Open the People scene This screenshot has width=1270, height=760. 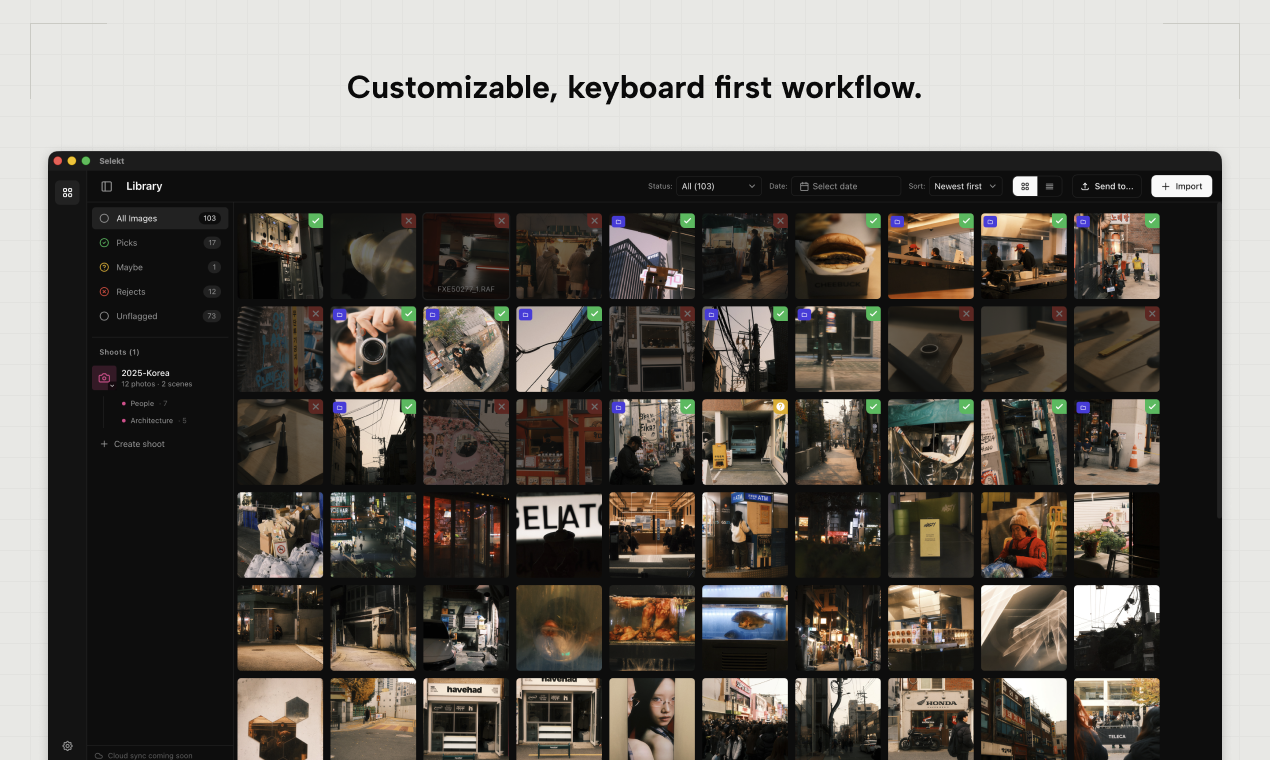142,404
